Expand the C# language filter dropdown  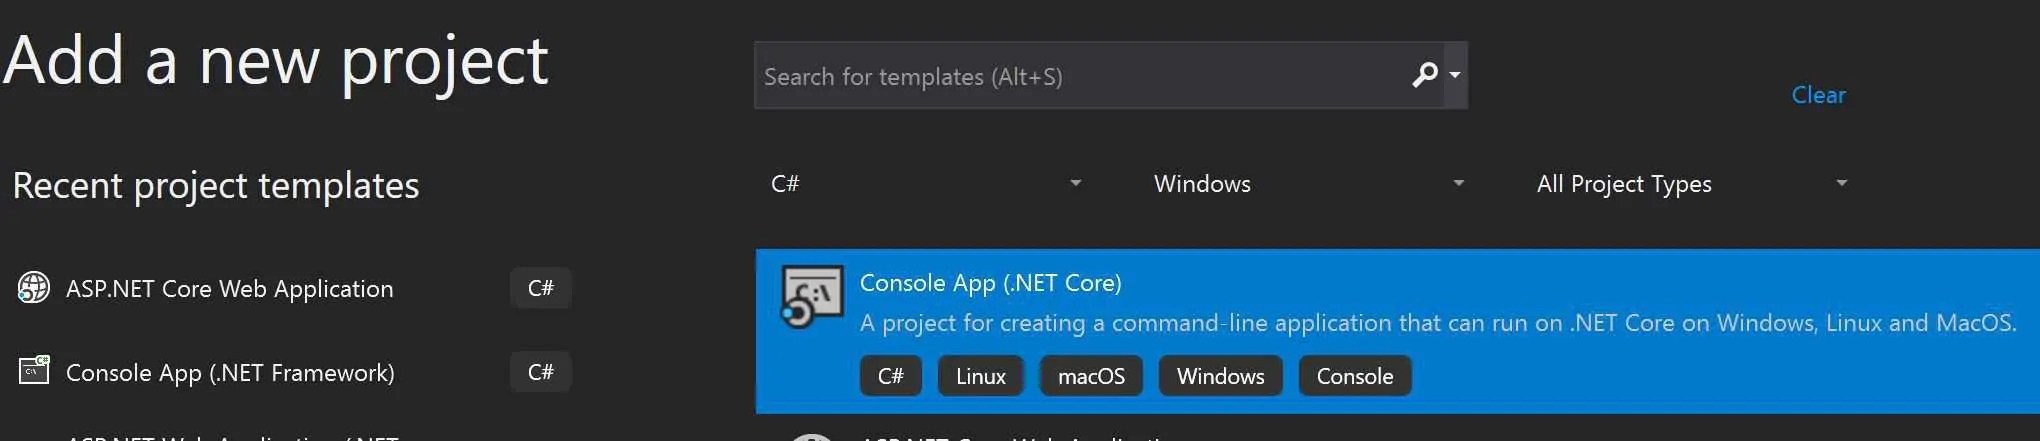pos(1075,183)
